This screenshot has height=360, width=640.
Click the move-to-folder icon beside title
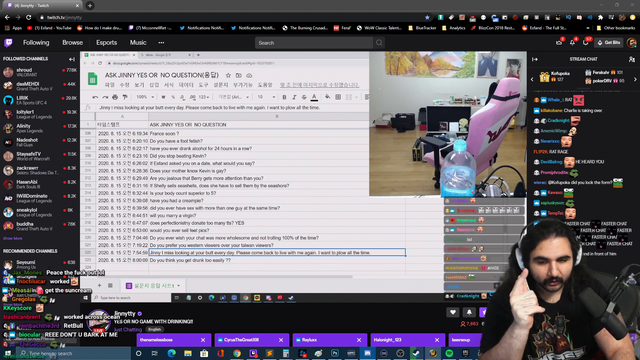tap(239, 76)
